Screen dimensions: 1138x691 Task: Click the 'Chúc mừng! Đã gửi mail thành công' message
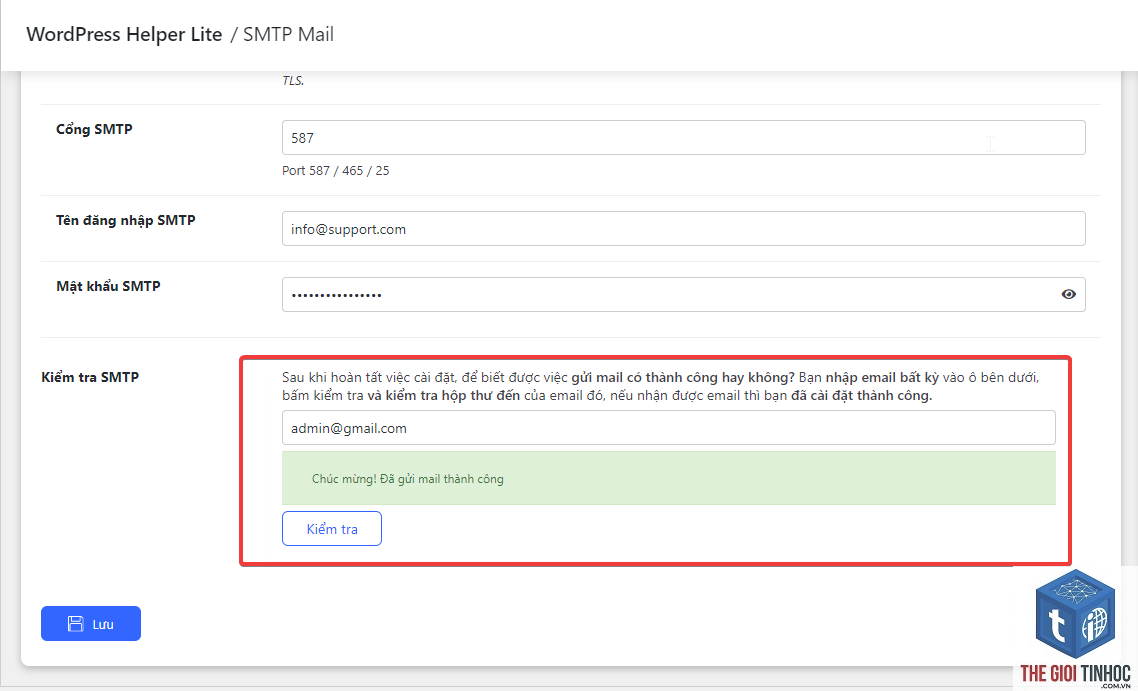click(408, 478)
